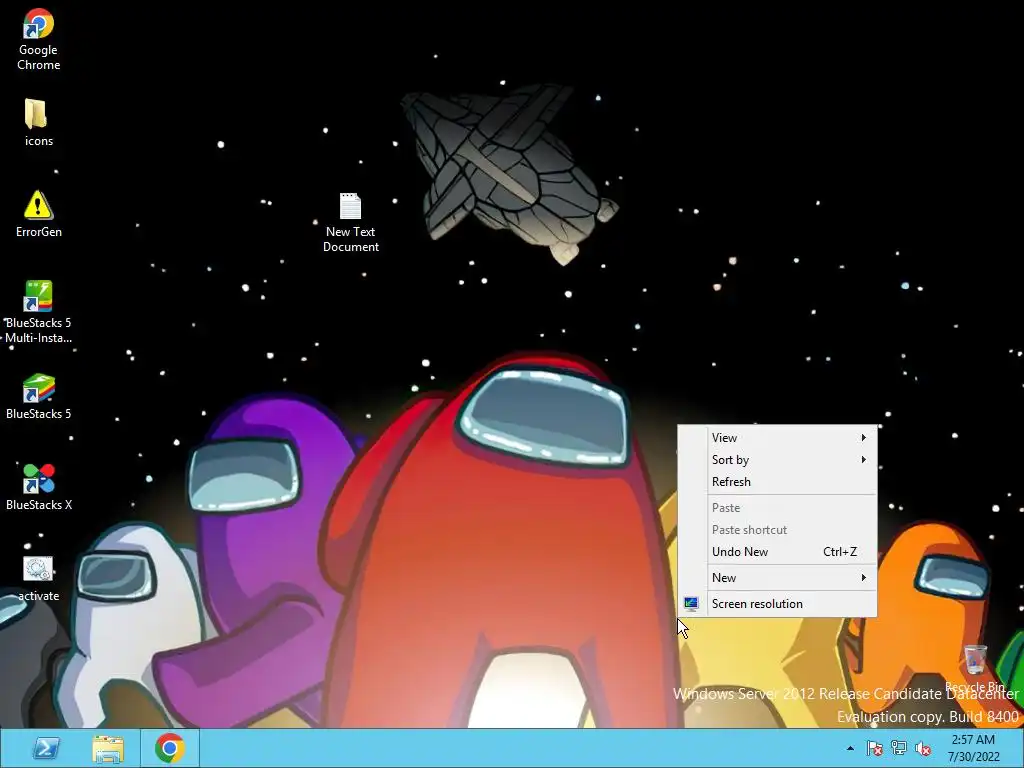Open PowerShell from the taskbar
This screenshot has width=1024, height=768.
46,748
